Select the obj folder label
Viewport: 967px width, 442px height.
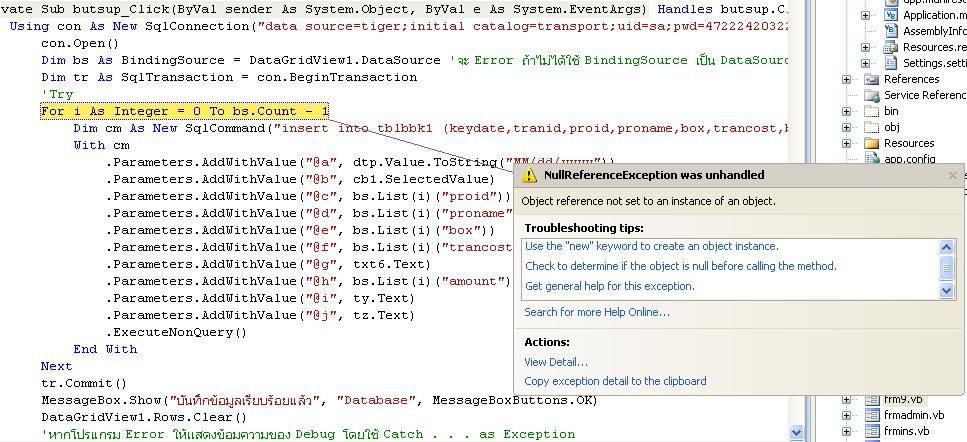[892, 127]
